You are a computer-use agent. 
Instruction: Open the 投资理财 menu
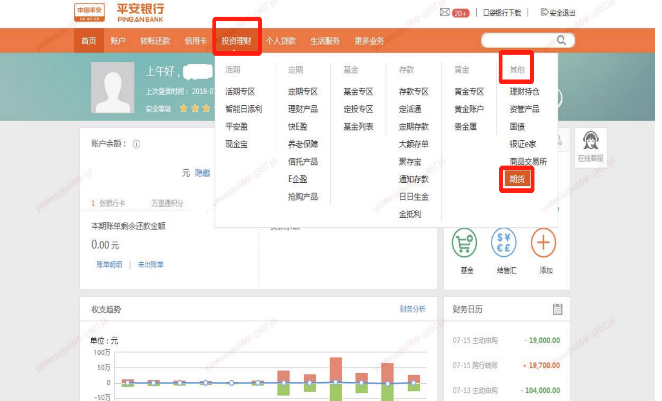[237, 41]
